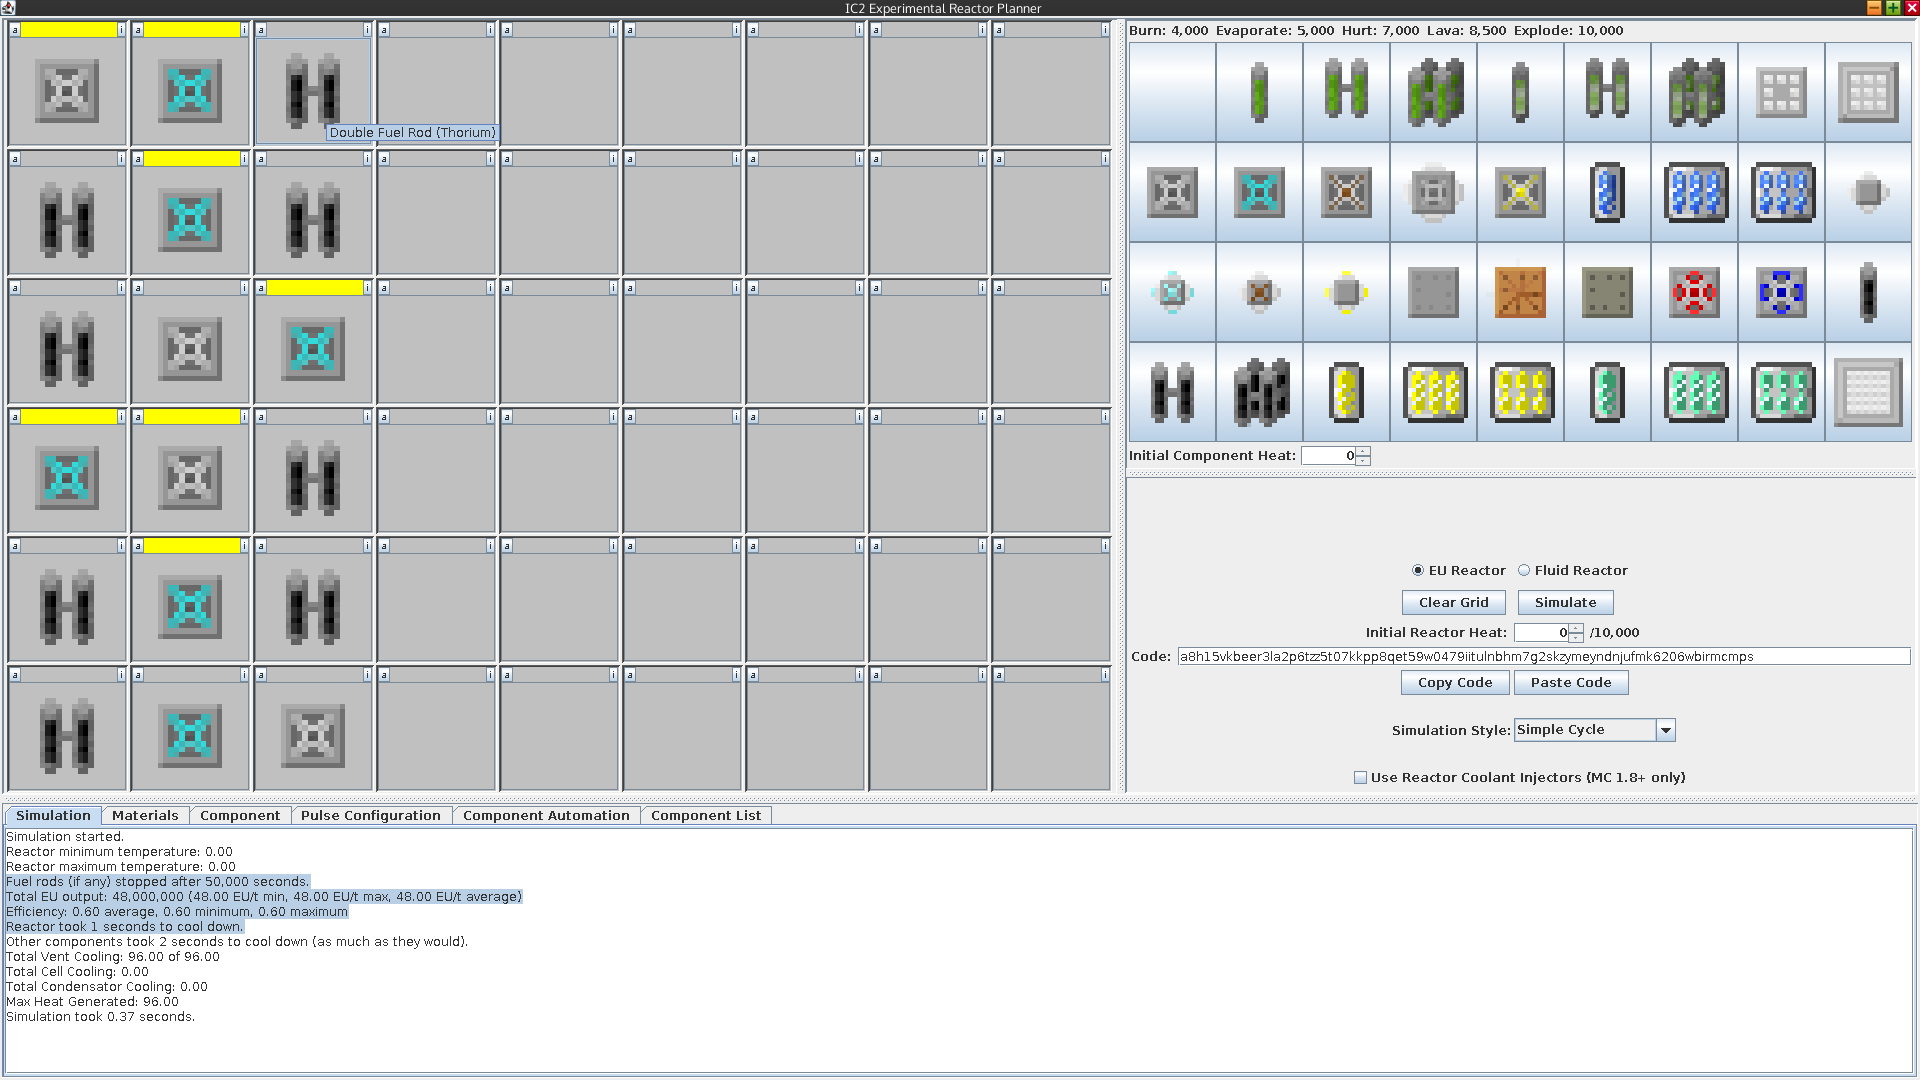This screenshot has width=1920, height=1080.
Task: Select the quad thorium fuel rod in palette
Action: point(1259,392)
